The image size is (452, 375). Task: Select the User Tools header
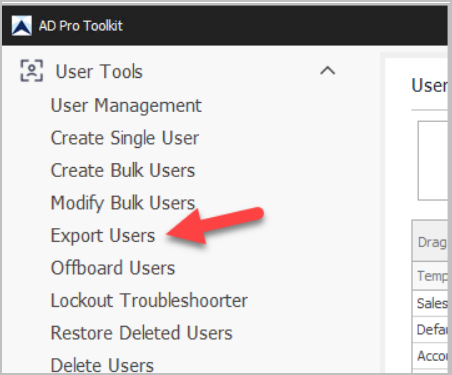pos(99,71)
